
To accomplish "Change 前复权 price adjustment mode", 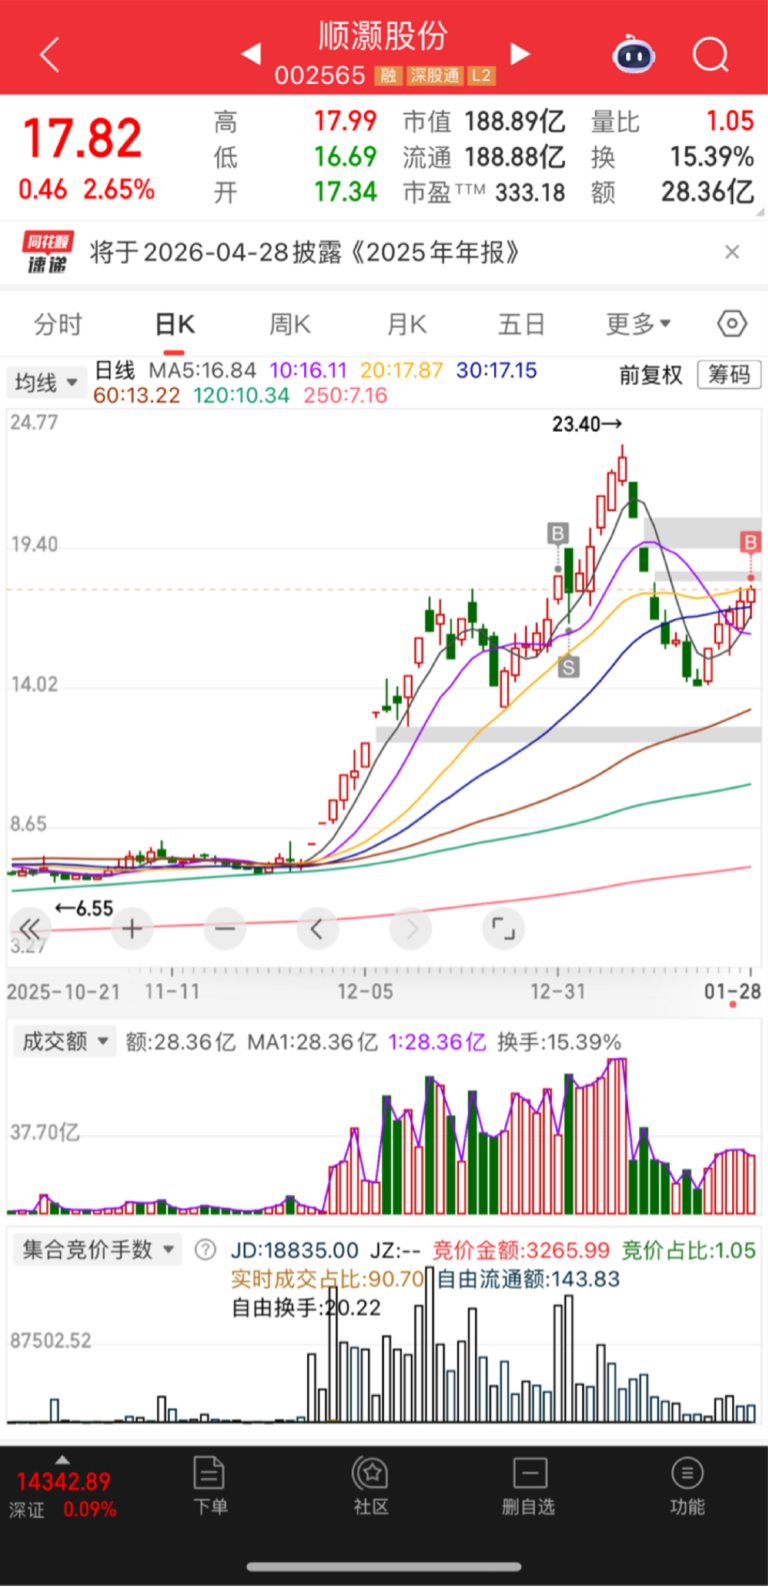I will pos(650,375).
